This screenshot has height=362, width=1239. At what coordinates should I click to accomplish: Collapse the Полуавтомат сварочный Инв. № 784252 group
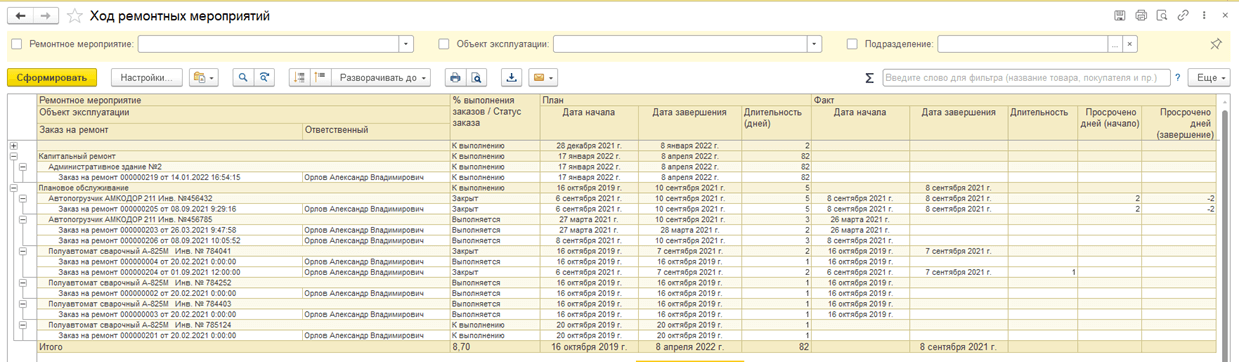[x=23, y=282]
